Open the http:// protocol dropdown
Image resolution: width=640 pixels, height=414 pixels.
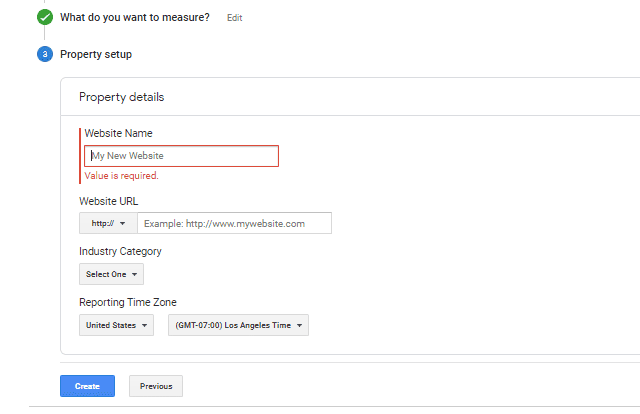108,223
